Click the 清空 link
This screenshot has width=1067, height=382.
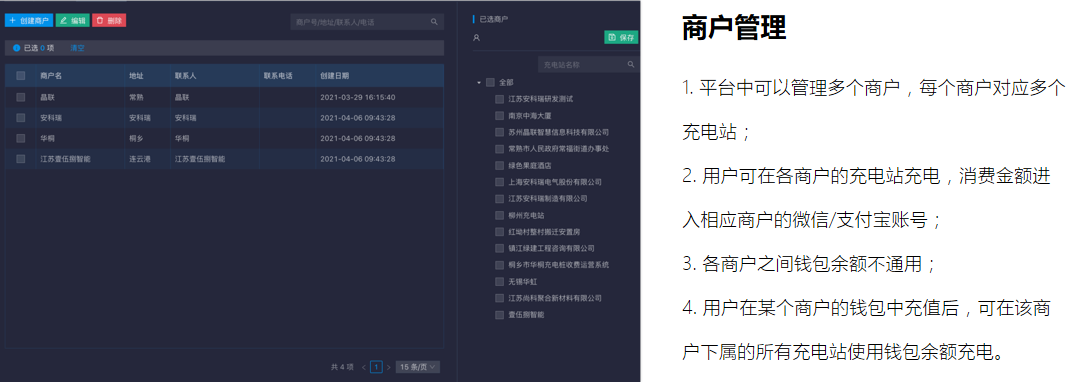pyautogui.click(x=78, y=48)
